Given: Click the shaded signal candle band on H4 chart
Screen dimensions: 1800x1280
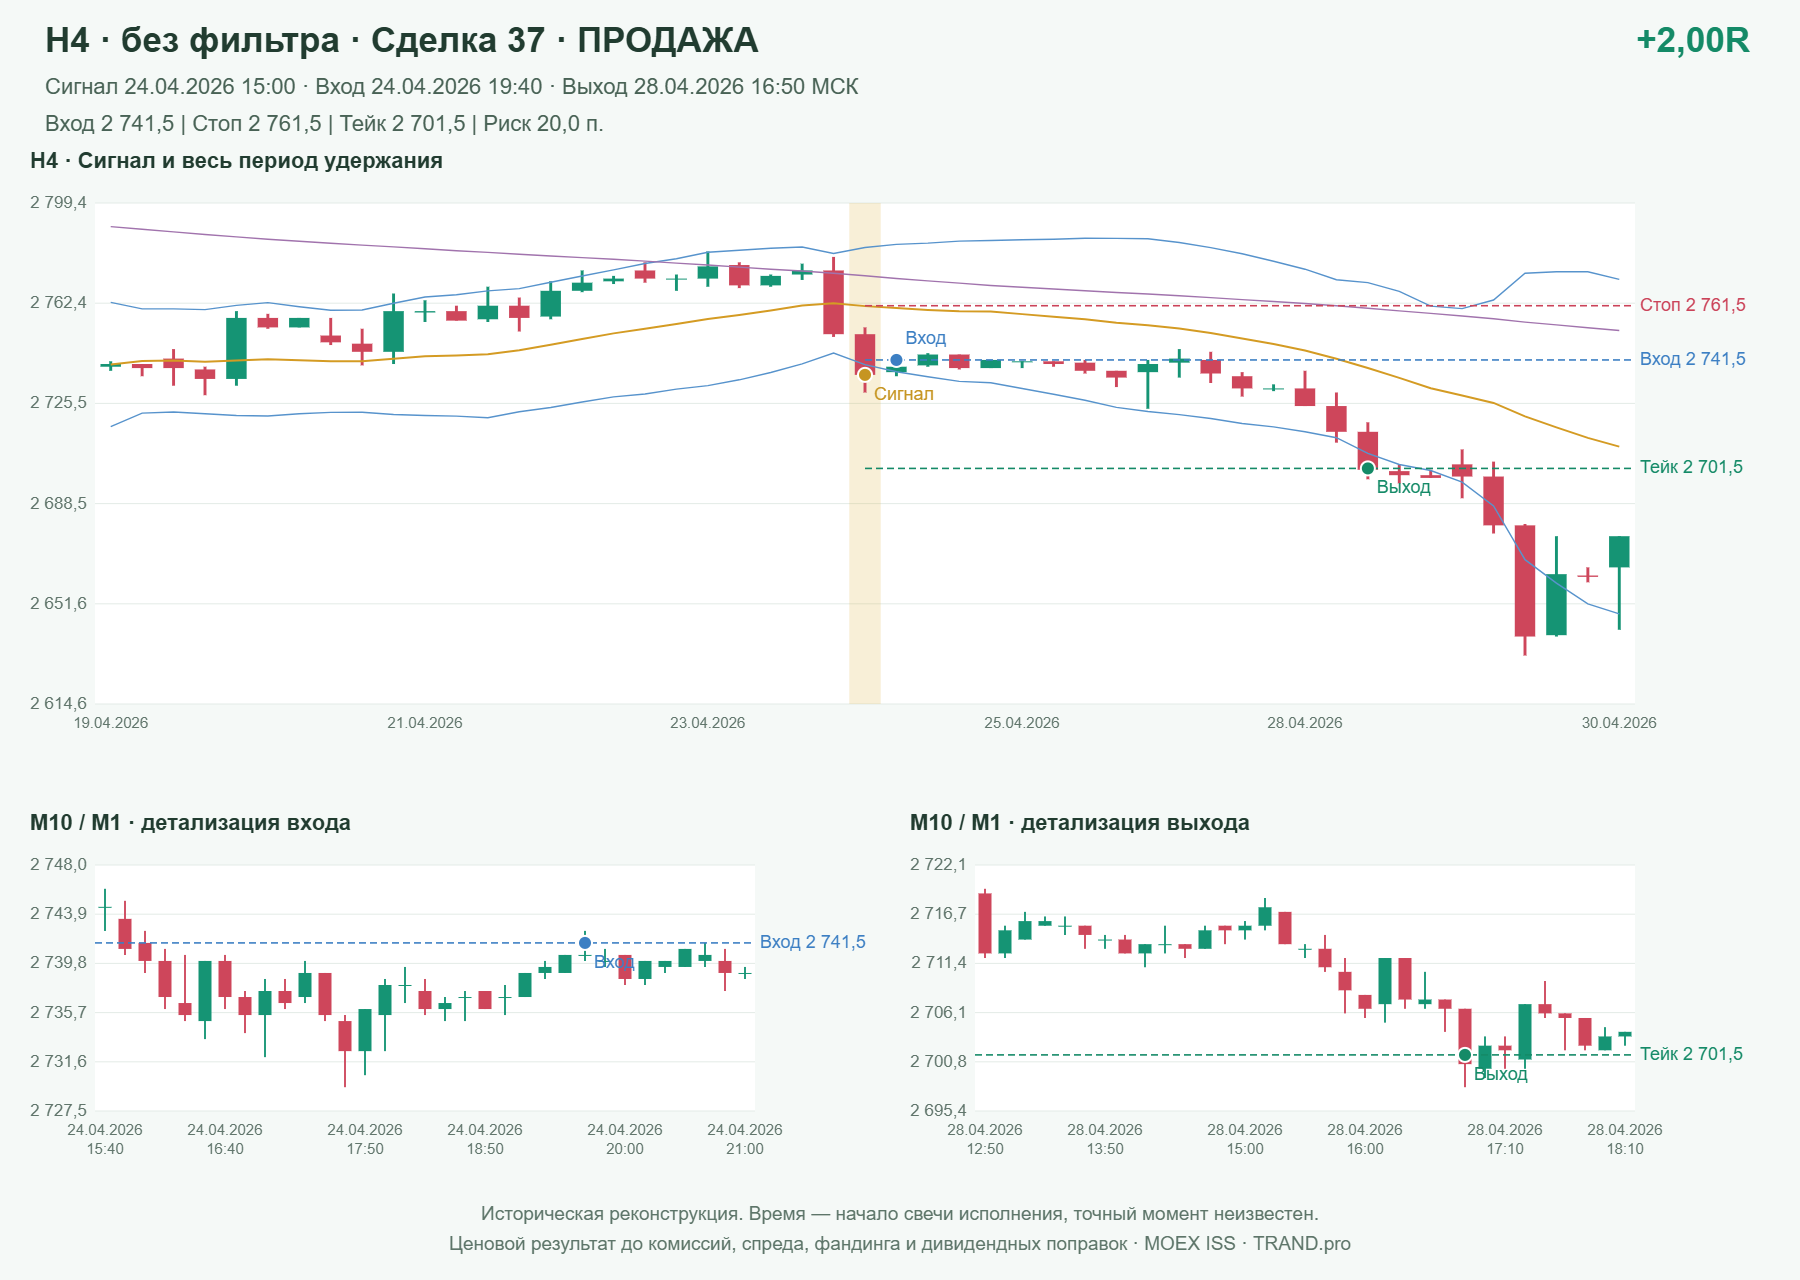Looking at the screenshot, I should tap(865, 453).
